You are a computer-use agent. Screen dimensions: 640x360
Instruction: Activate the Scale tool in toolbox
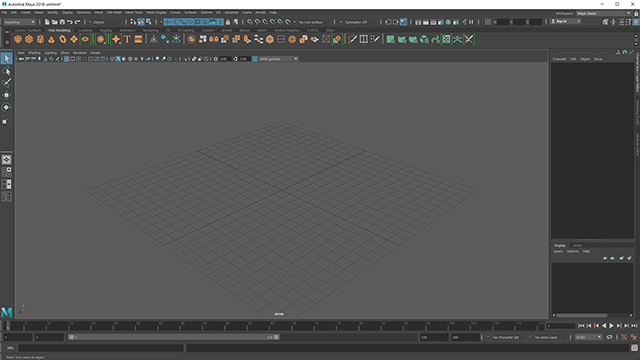coord(6,120)
